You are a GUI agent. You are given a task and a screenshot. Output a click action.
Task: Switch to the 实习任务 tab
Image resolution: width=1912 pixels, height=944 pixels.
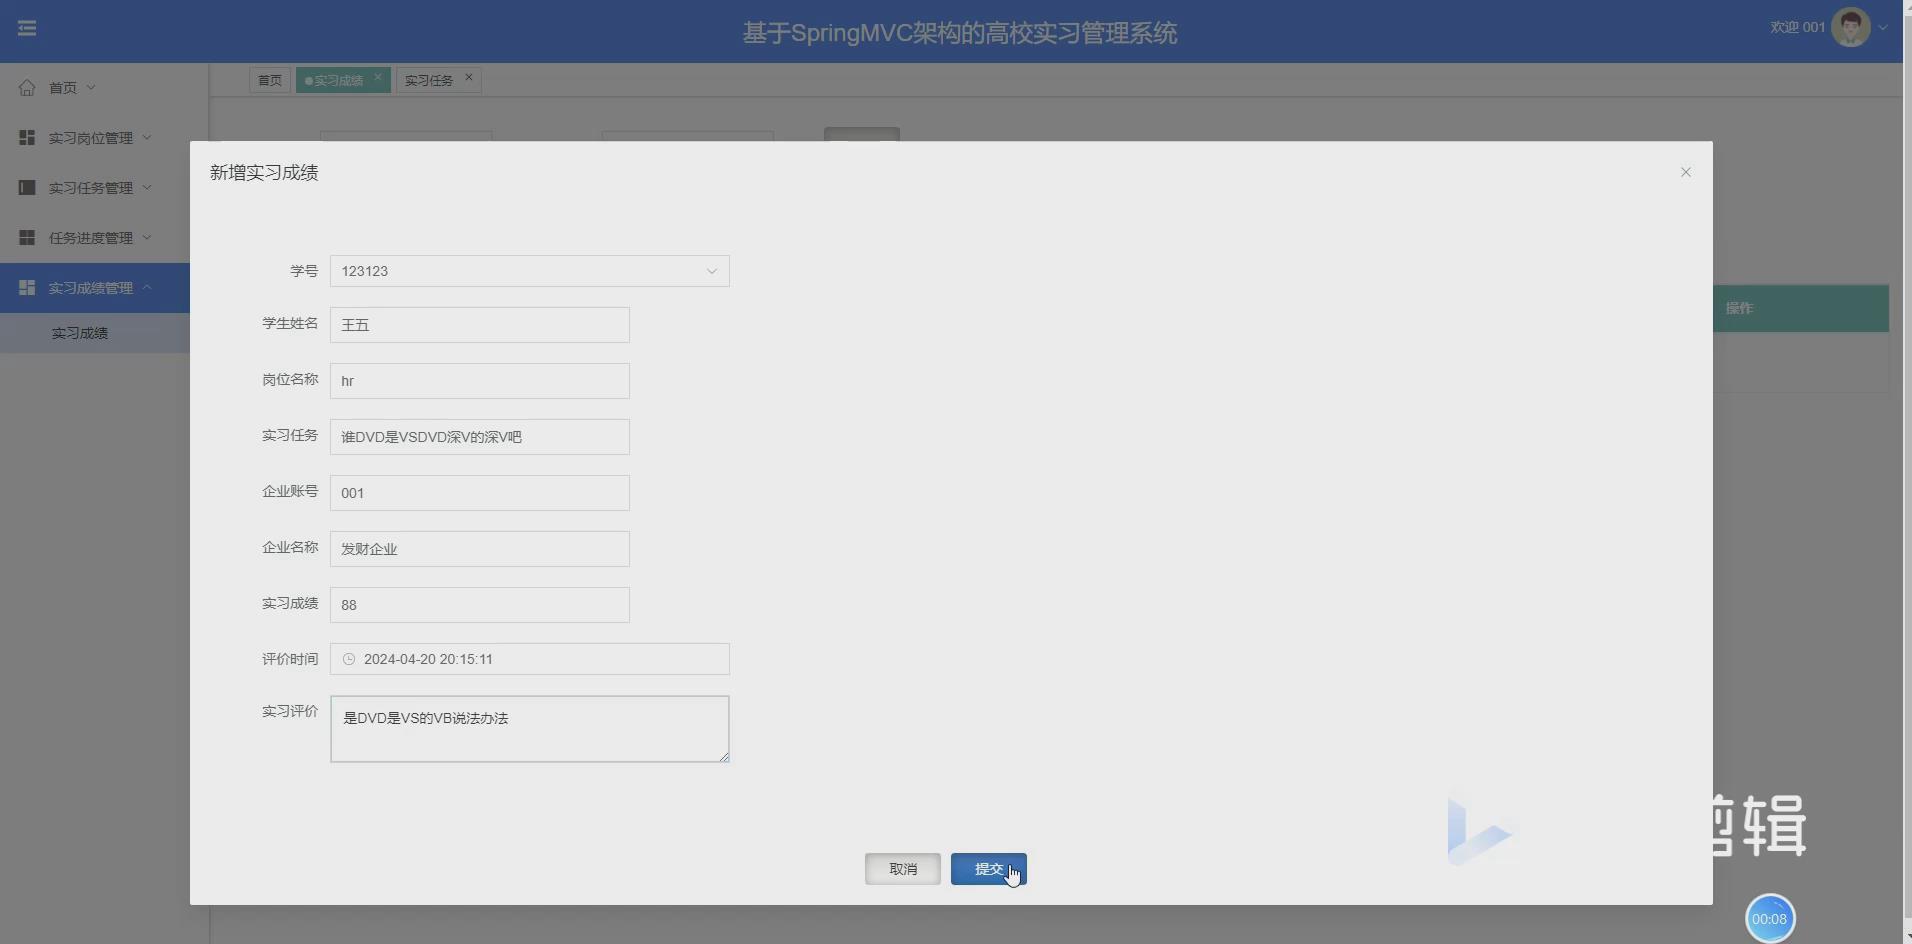(x=428, y=80)
